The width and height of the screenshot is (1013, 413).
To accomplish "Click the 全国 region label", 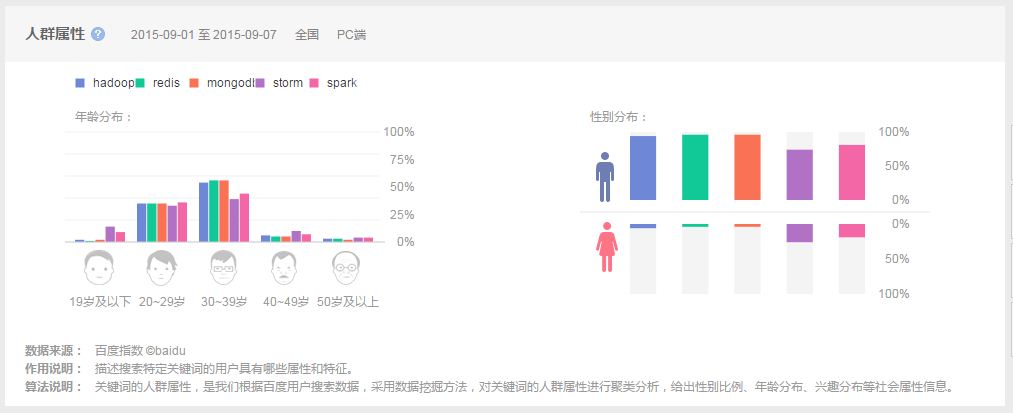I will point(307,35).
